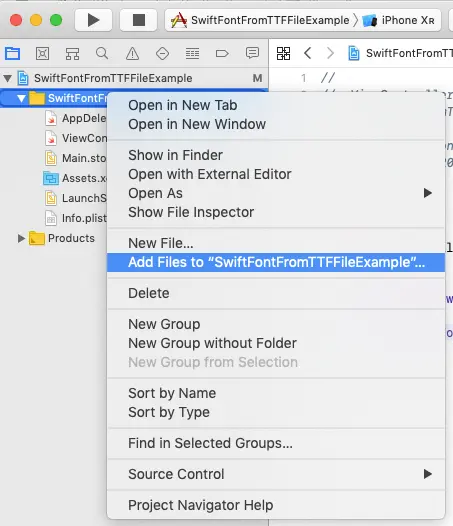The image size is (453, 526).
Task: Choose Open in New Tab
Action: click(x=276, y=105)
